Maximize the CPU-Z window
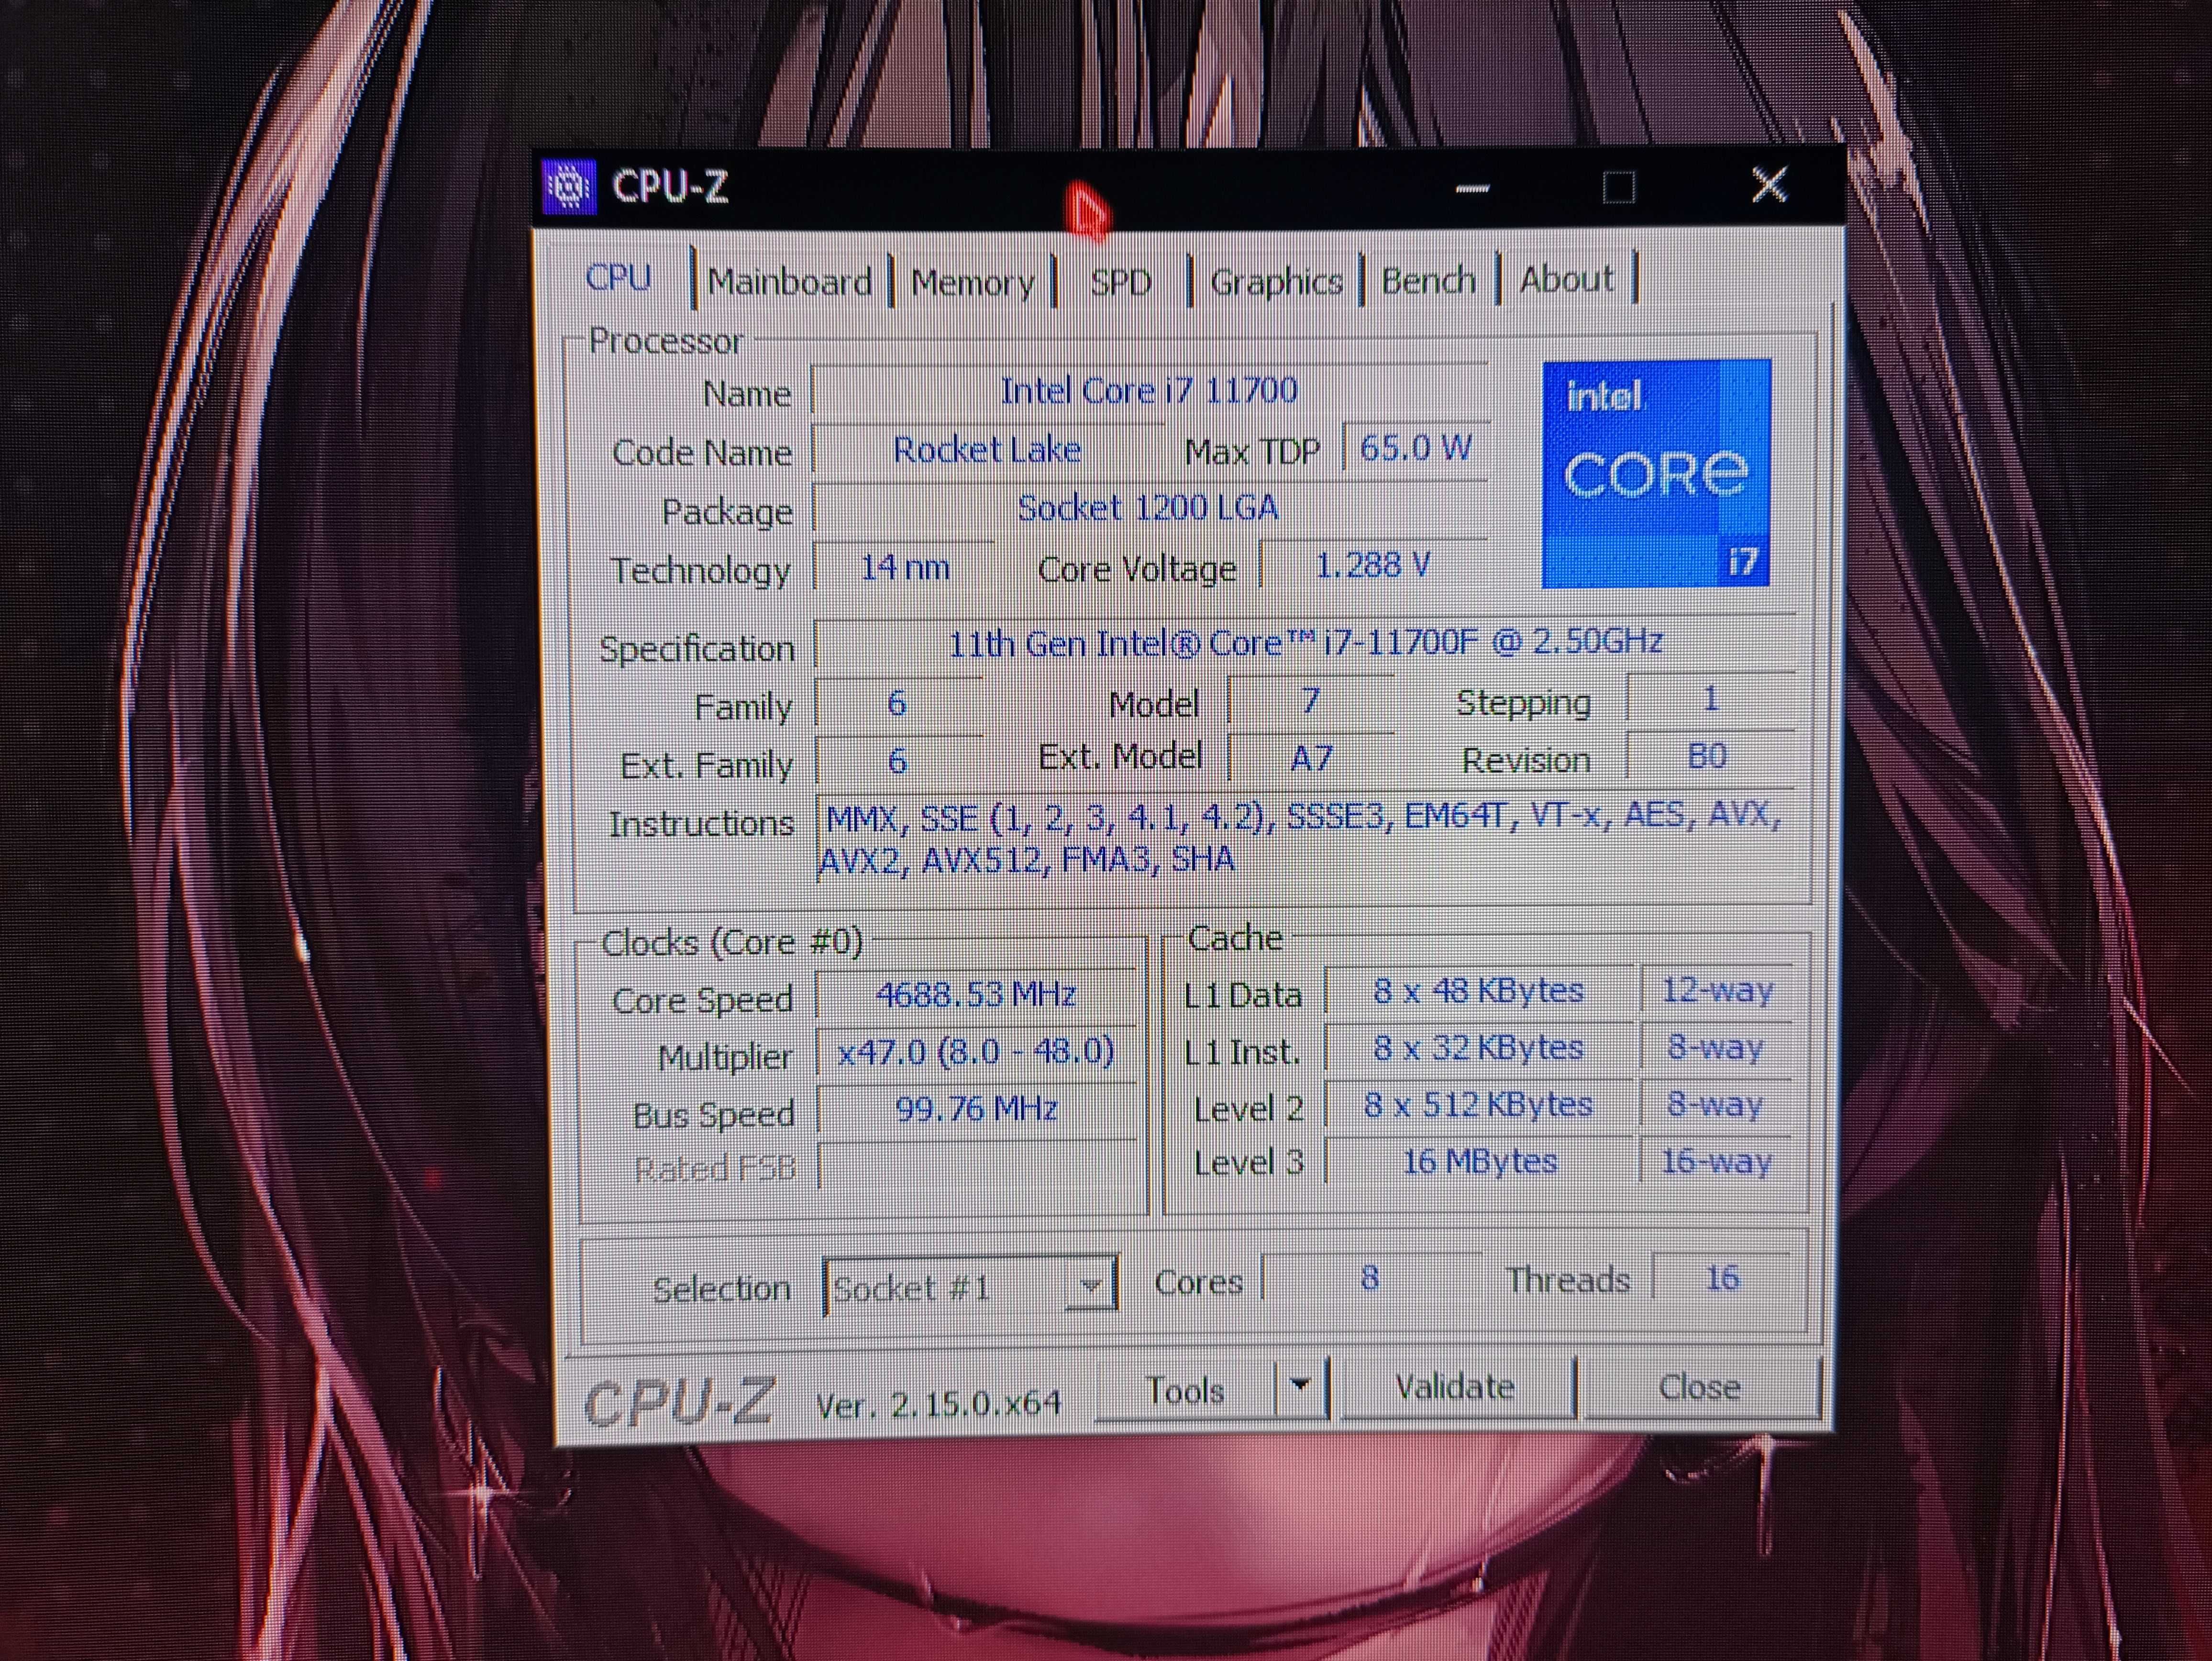 1619,187
